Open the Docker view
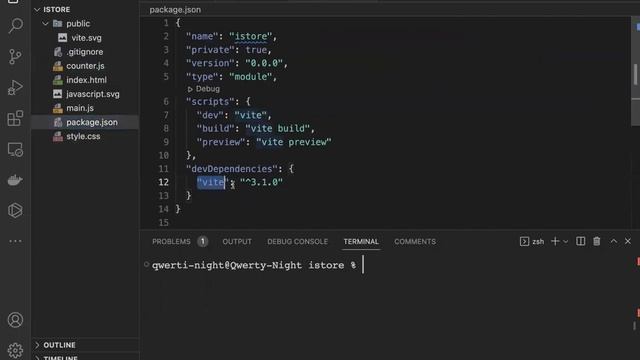Screen dimensions: 640x360 pyautogui.click(x=15, y=180)
